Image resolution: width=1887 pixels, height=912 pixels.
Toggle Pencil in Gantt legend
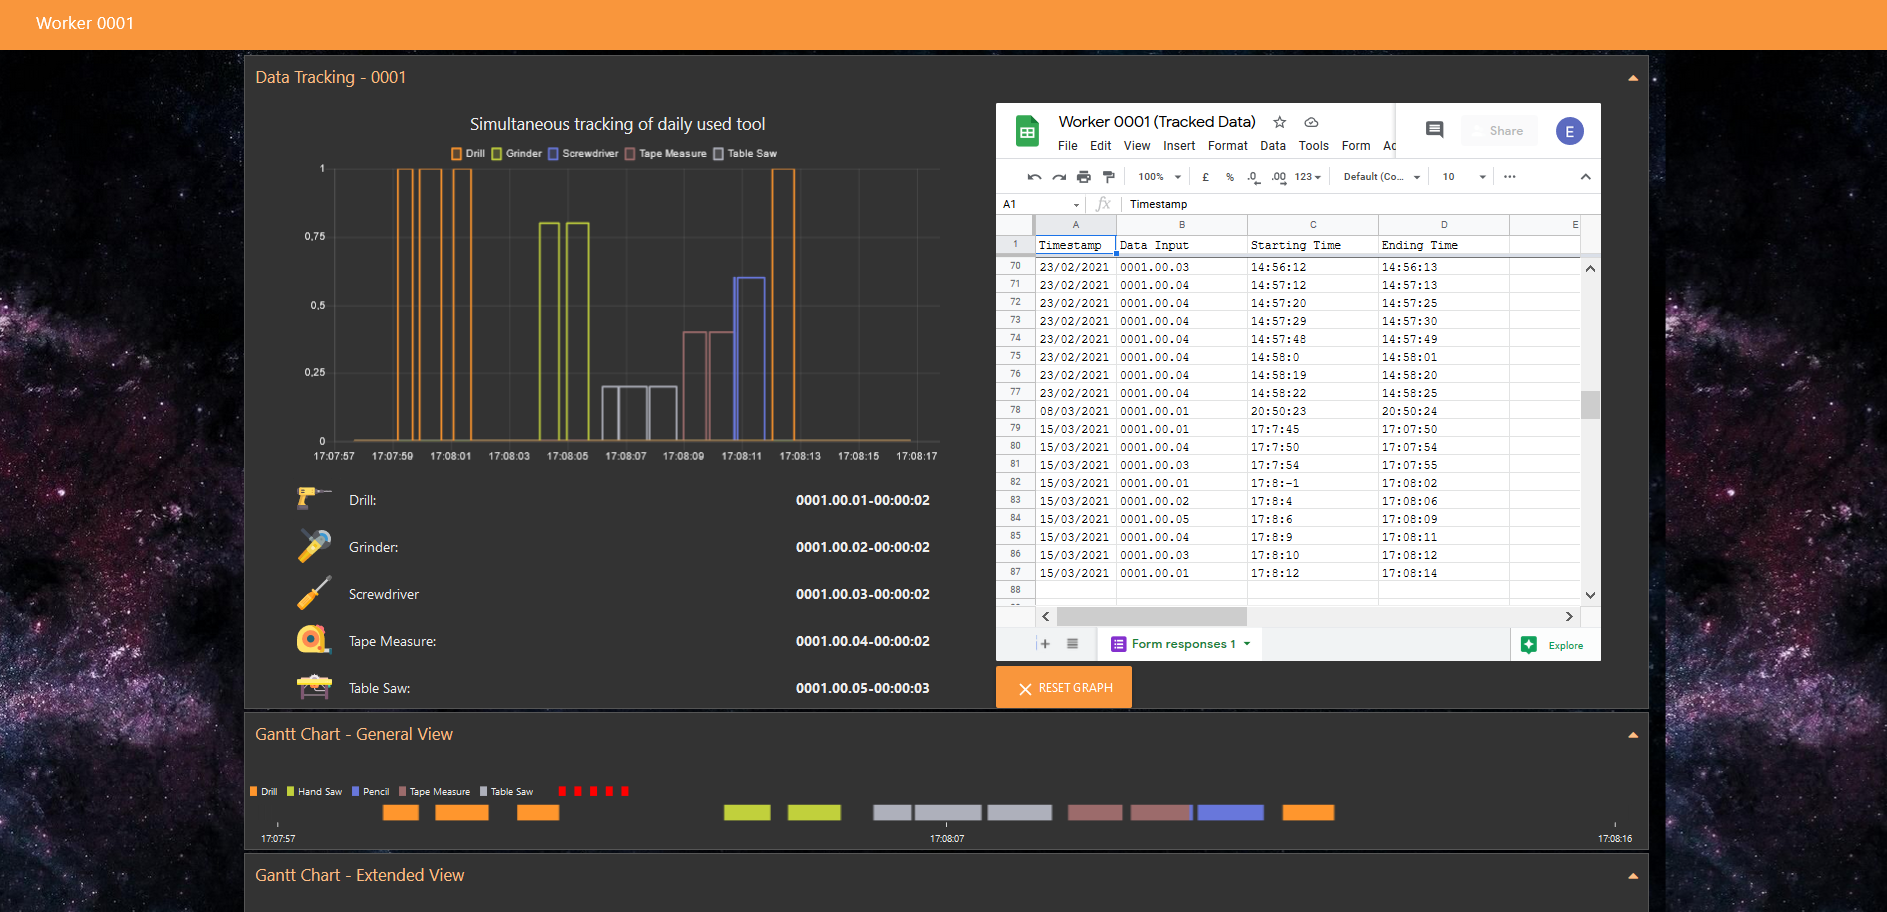(x=370, y=791)
